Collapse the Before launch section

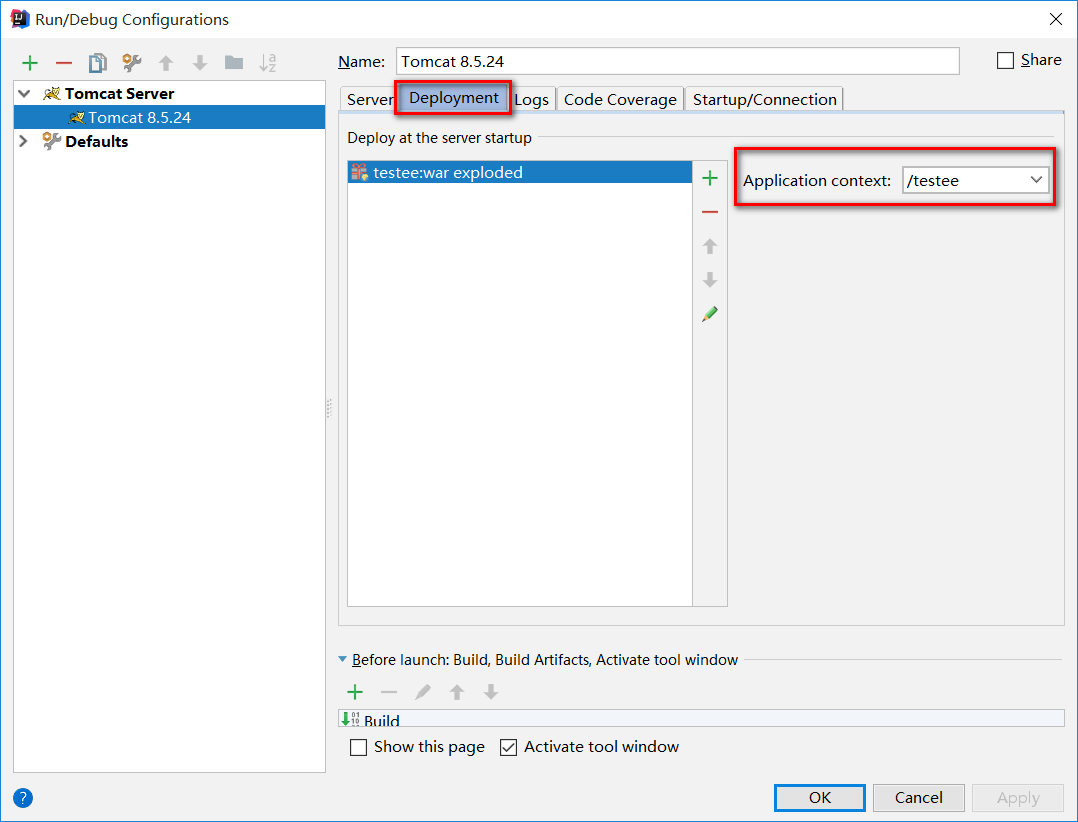pyautogui.click(x=342, y=659)
